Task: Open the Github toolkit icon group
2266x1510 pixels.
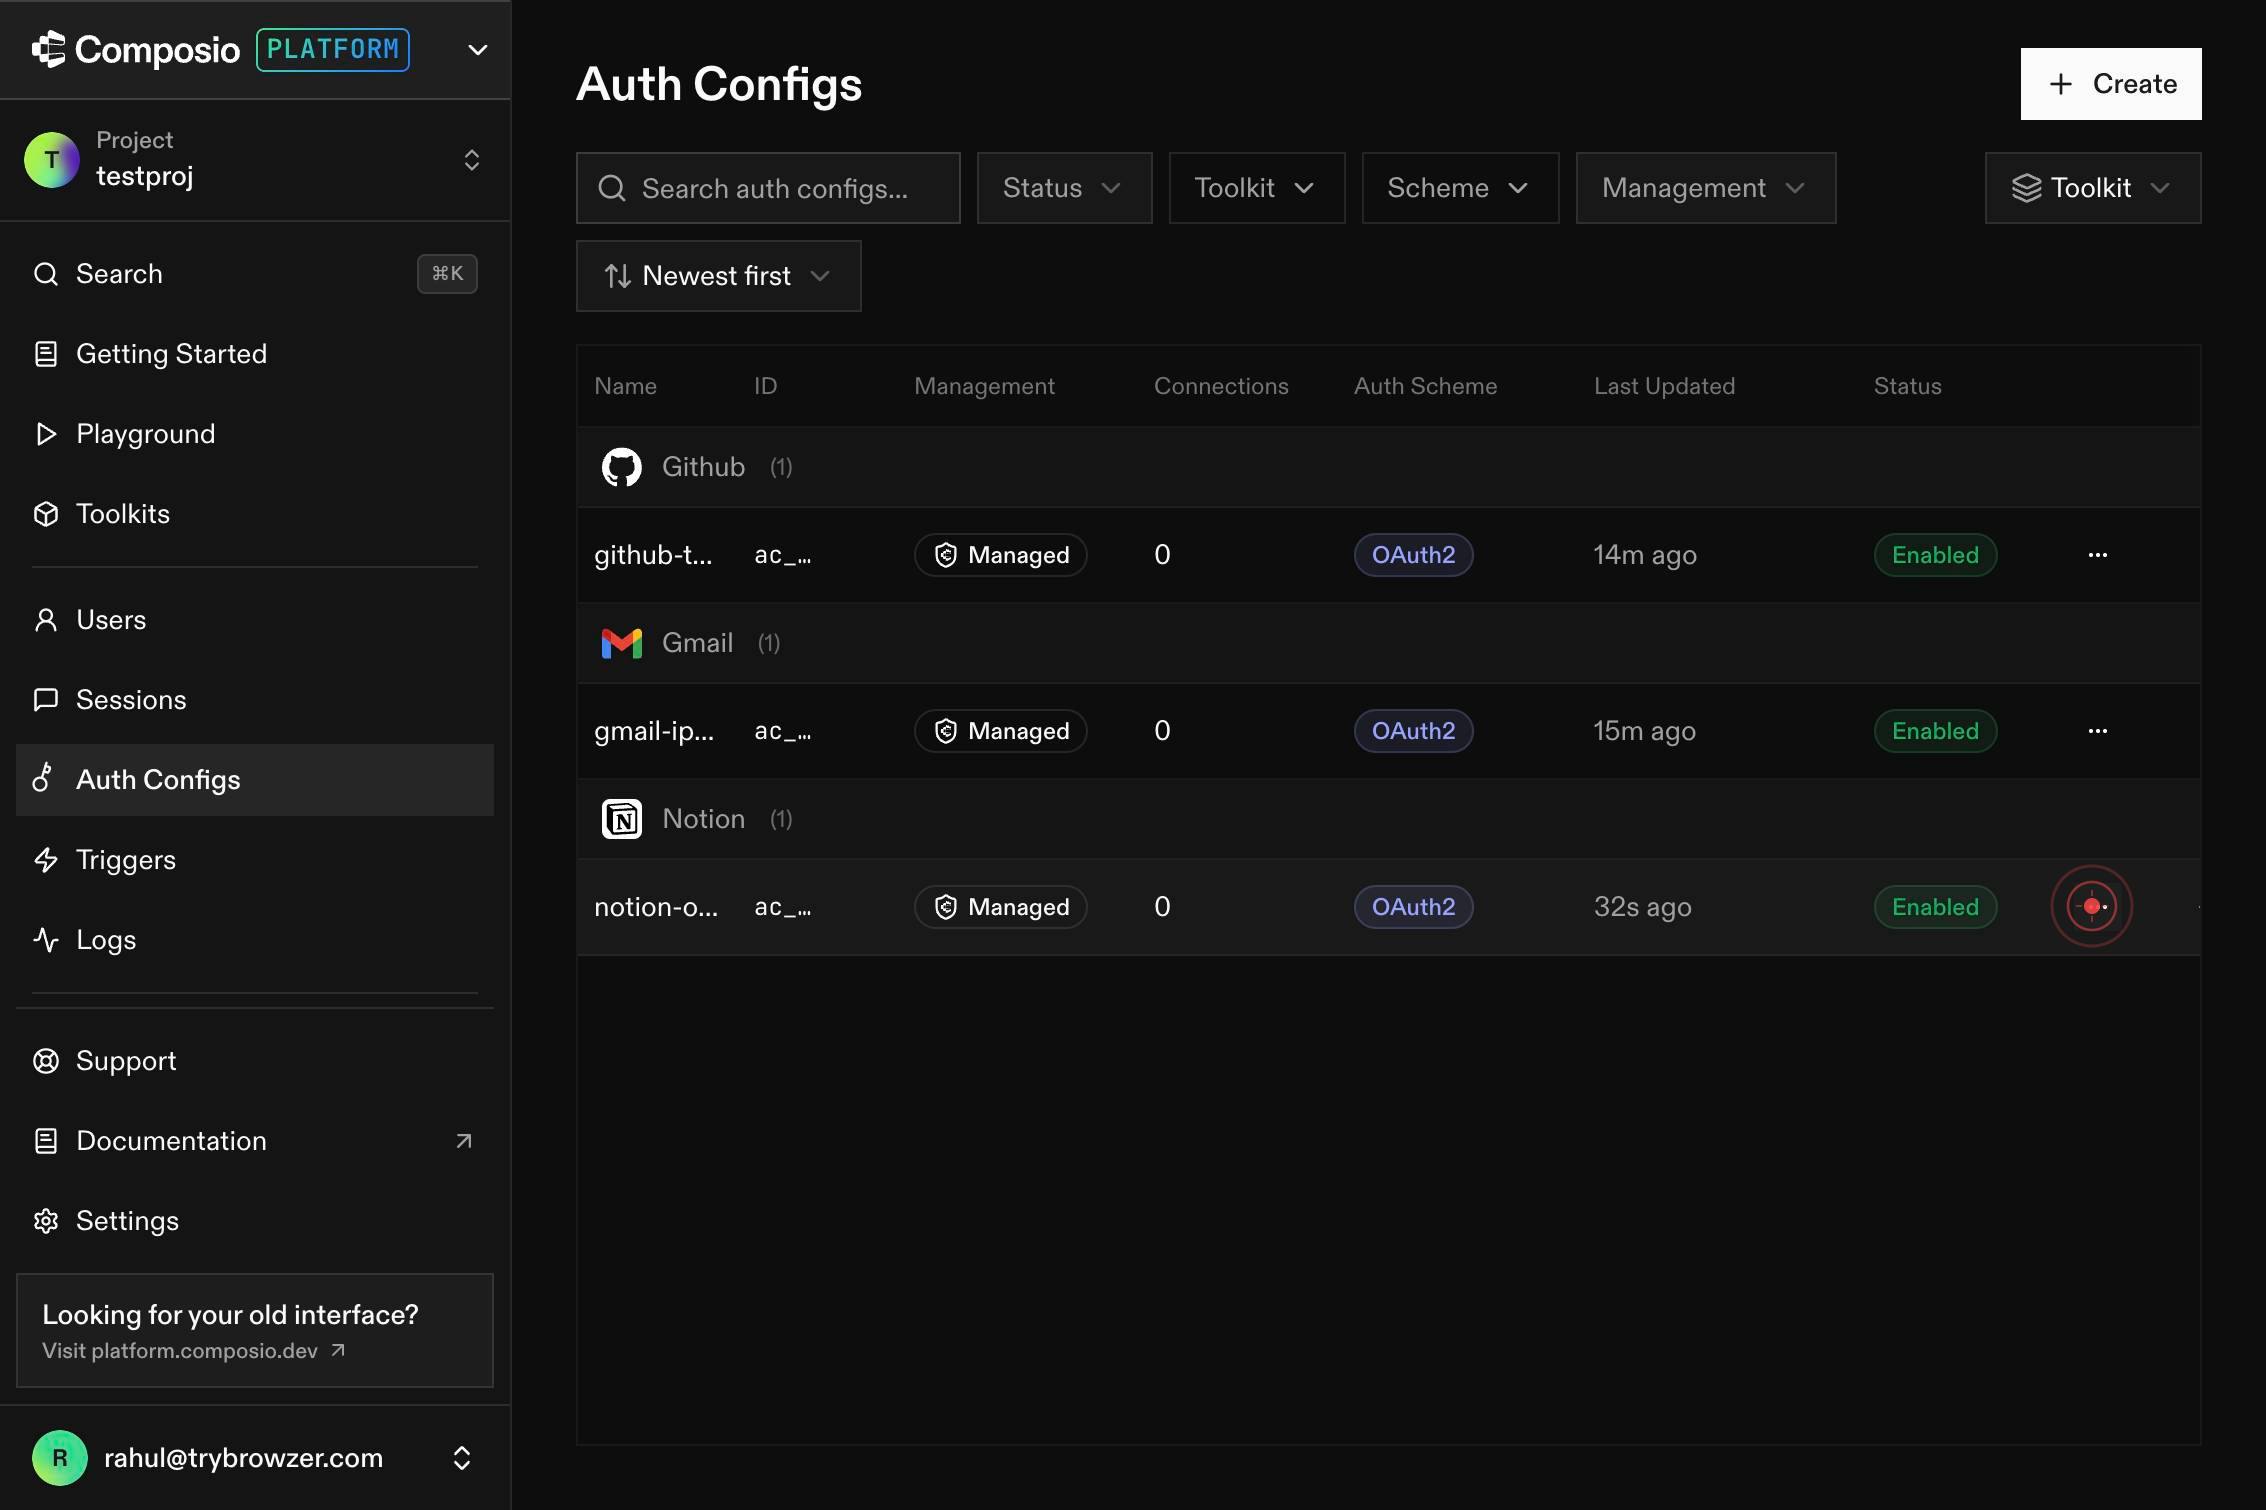Action: [x=621, y=467]
